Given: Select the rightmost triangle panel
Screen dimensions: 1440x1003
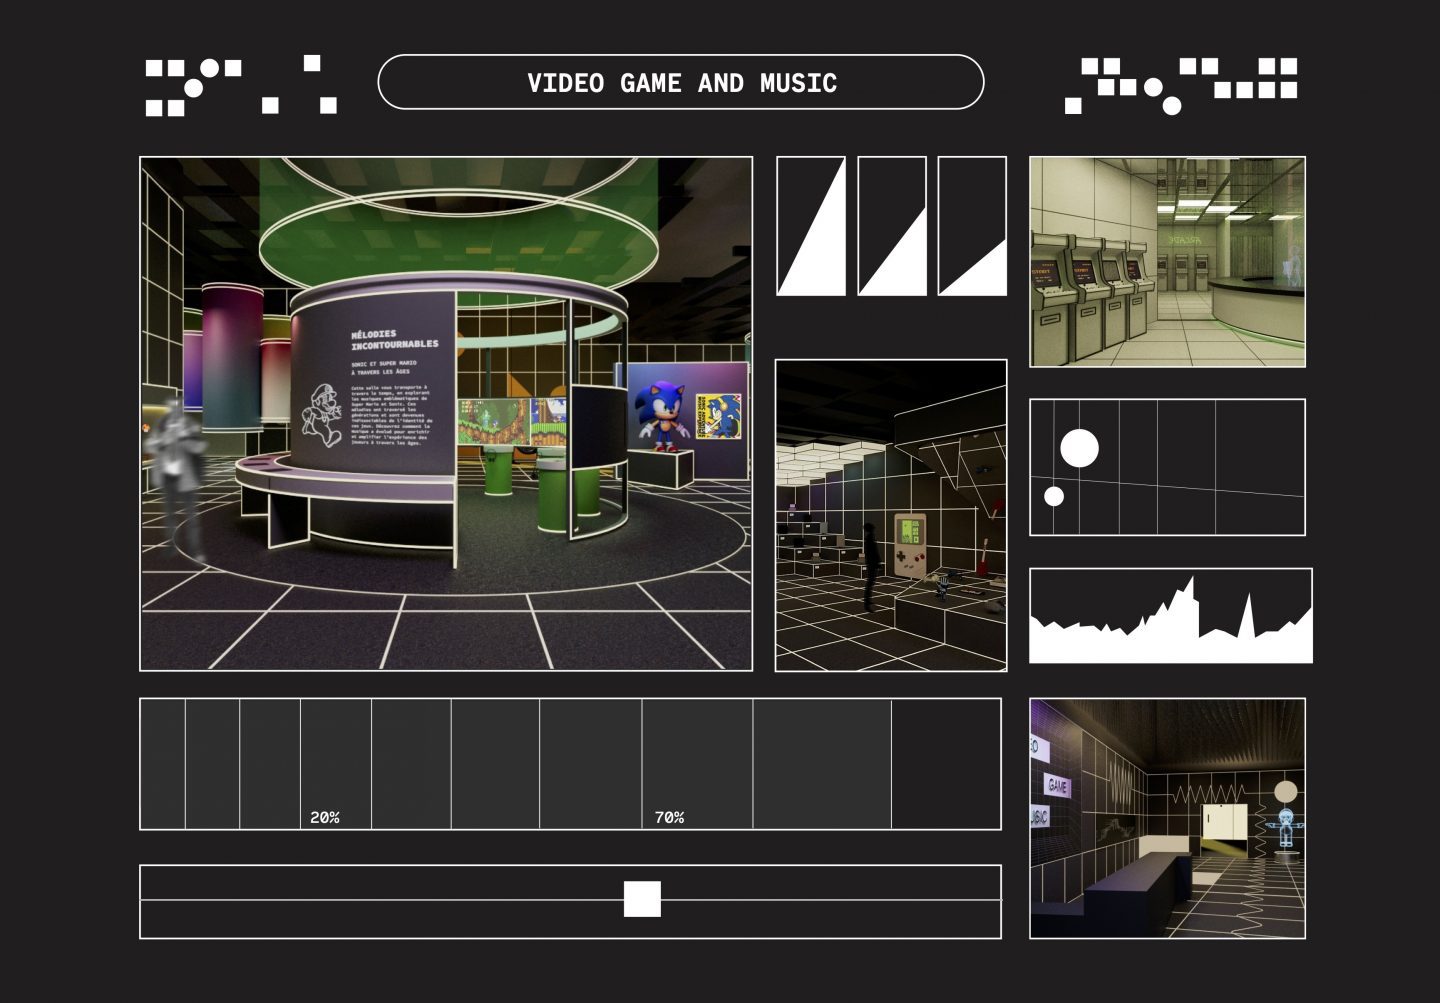Looking at the screenshot, I should (x=971, y=226).
